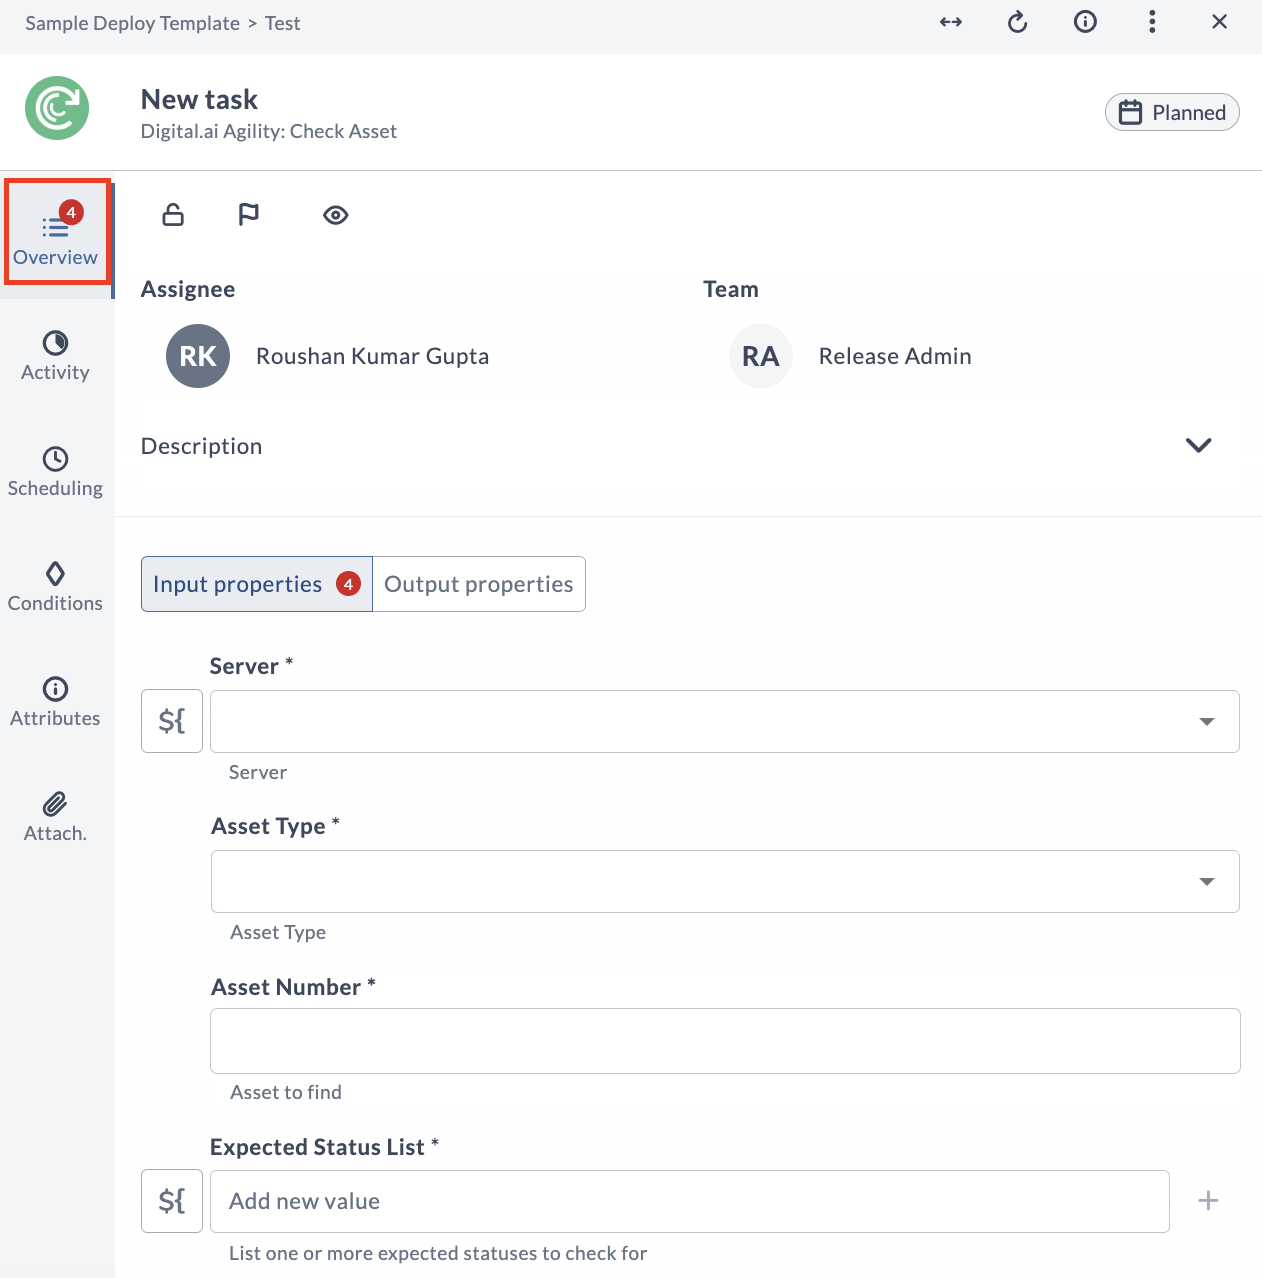This screenshot has height=1278, width=1262.
Task: Click the plus icon to add status
Action: (1208, 1201)
